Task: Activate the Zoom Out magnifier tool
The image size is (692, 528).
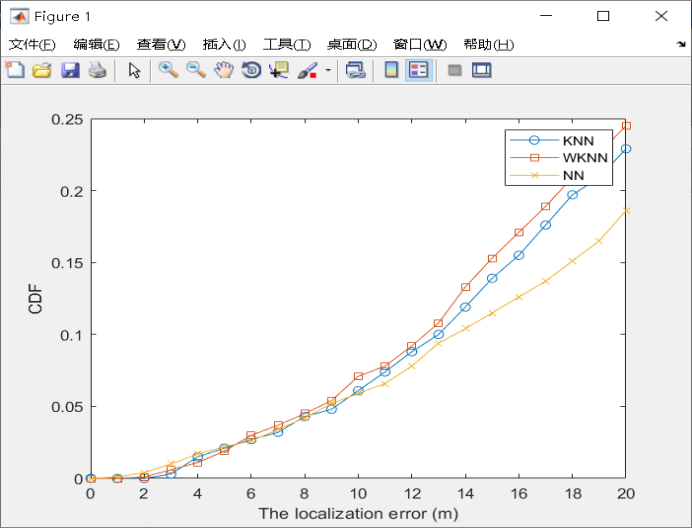Action: click(196, 70)
